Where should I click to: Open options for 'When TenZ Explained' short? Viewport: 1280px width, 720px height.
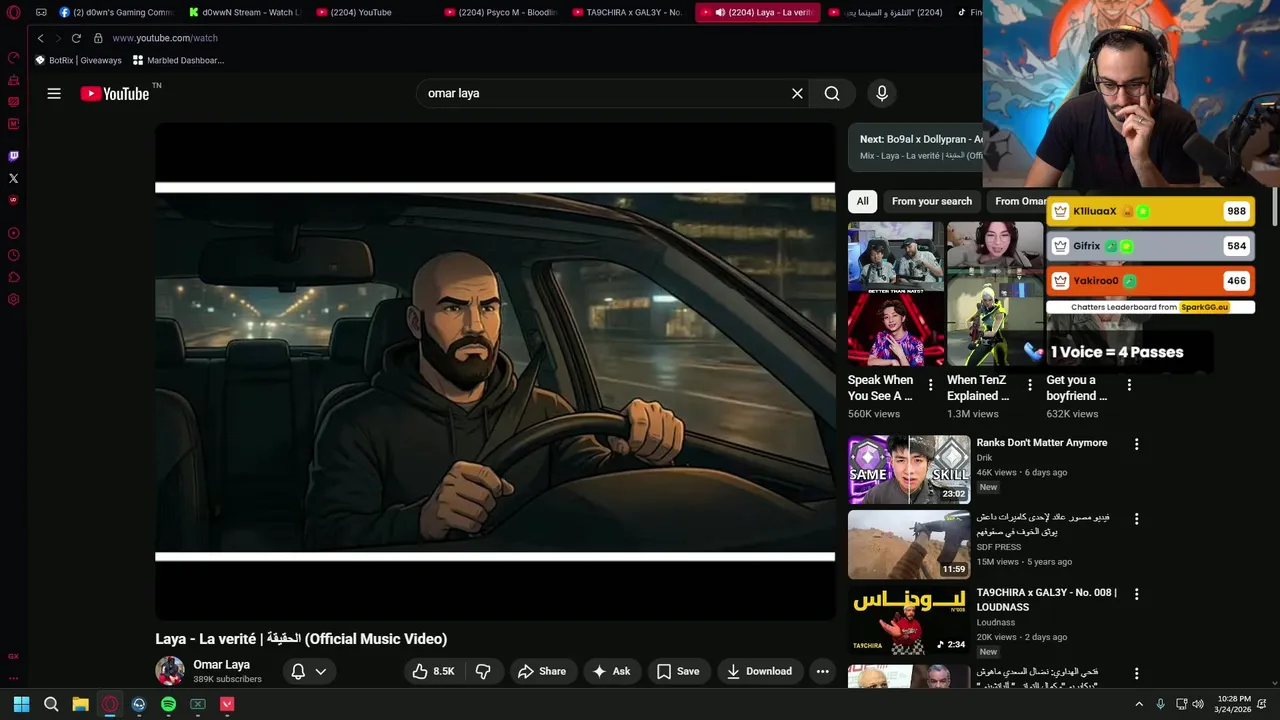tap(1030, 385)
